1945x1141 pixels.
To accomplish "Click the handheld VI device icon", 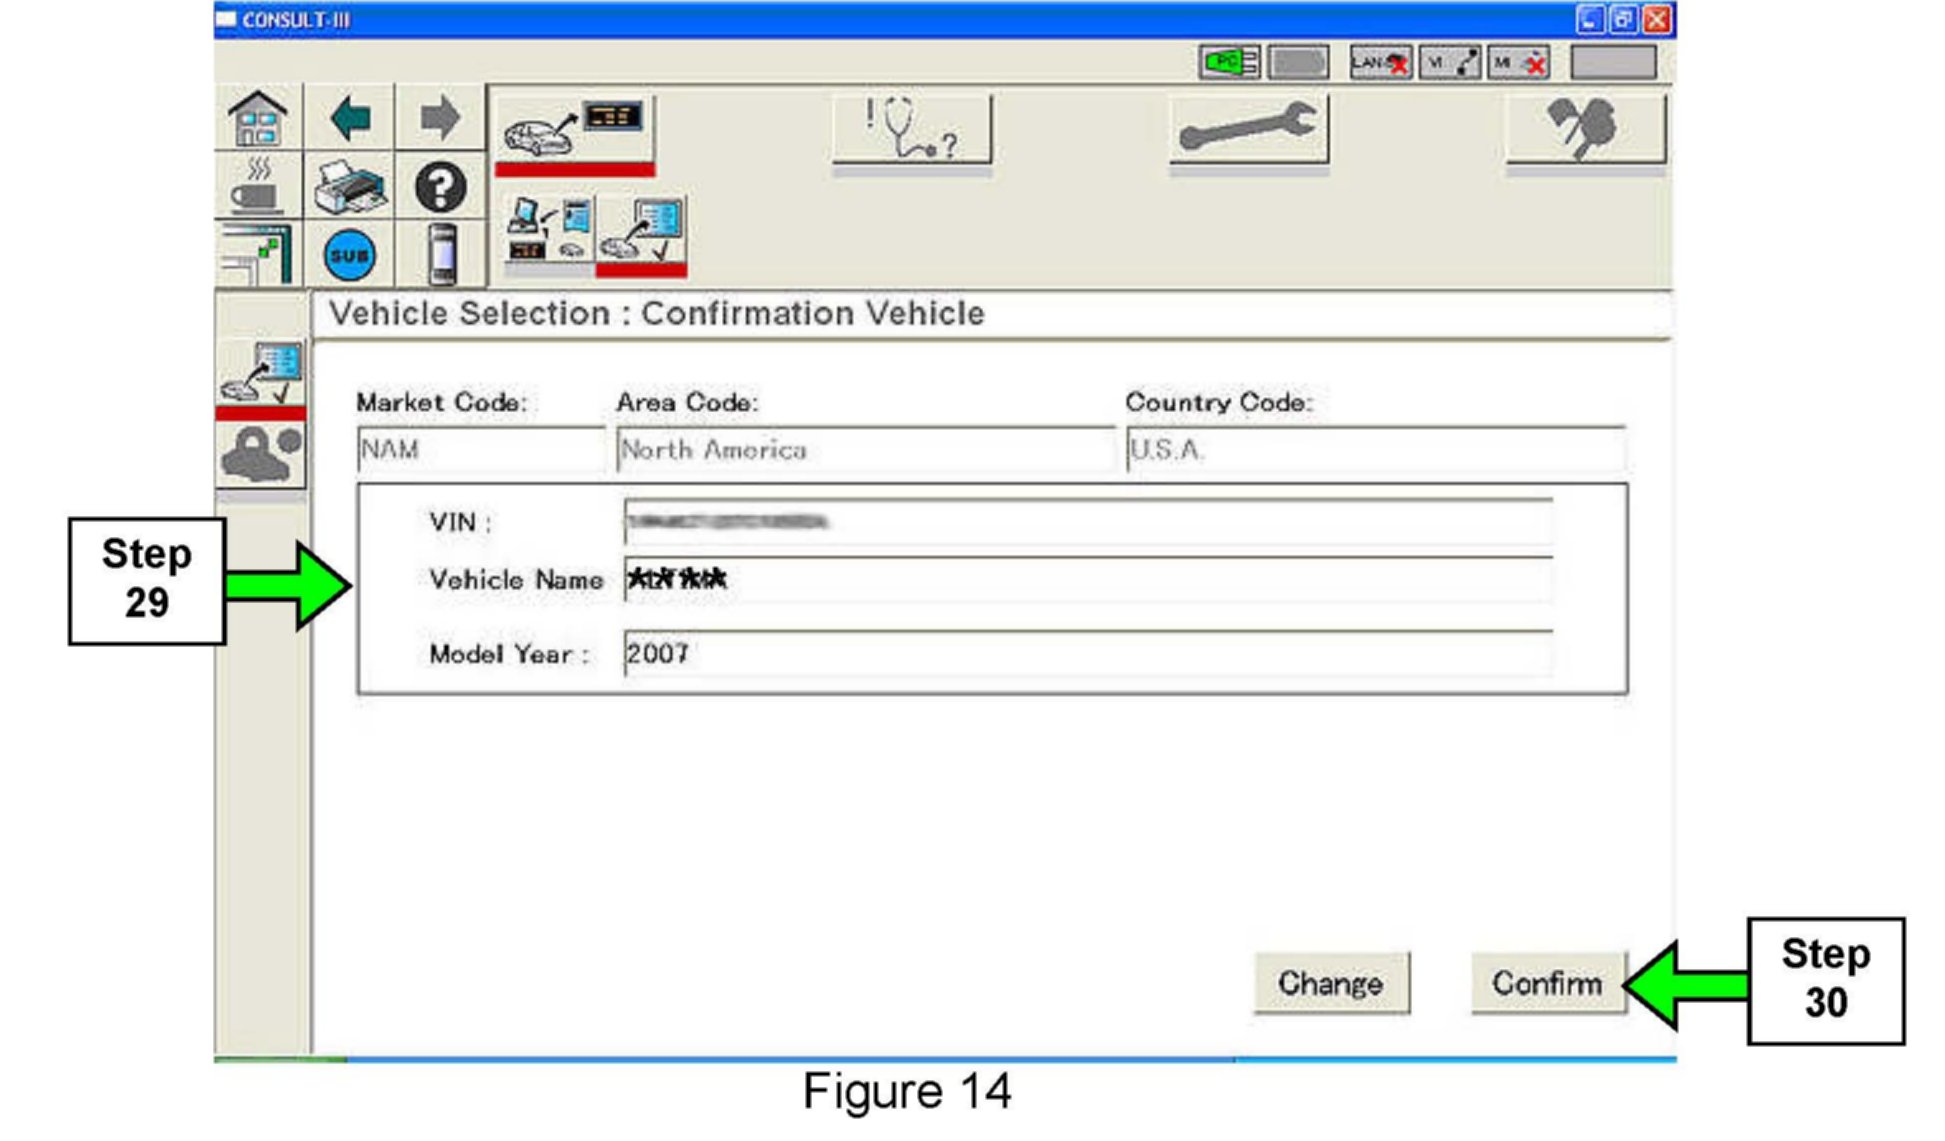I will click(441, 255).
